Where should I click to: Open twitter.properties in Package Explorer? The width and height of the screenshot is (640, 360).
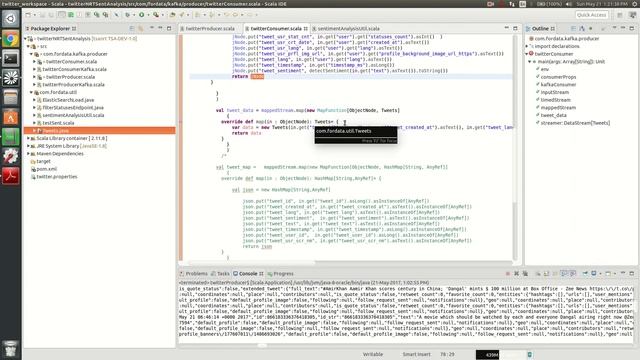[x=57, y=177]
